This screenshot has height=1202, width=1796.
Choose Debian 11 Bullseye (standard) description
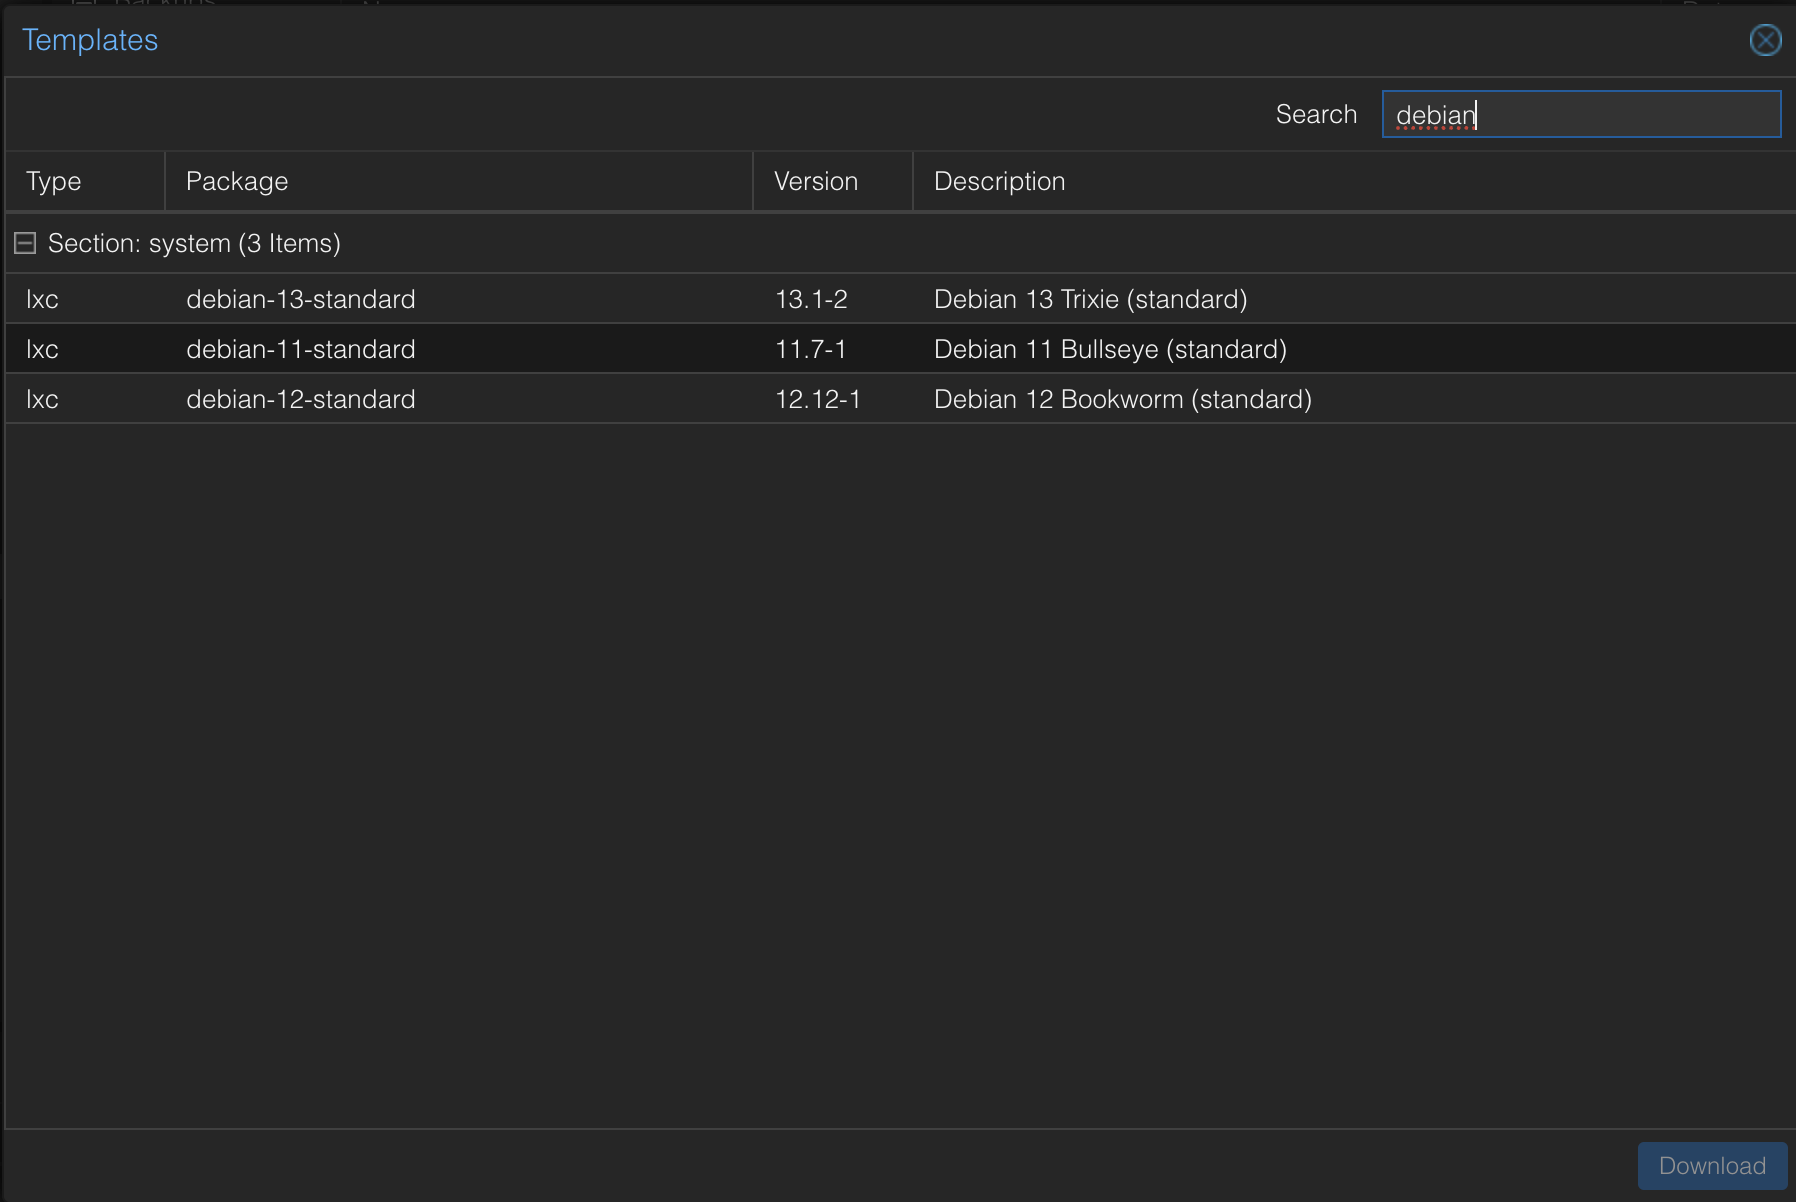click(x=1110, y=349)
